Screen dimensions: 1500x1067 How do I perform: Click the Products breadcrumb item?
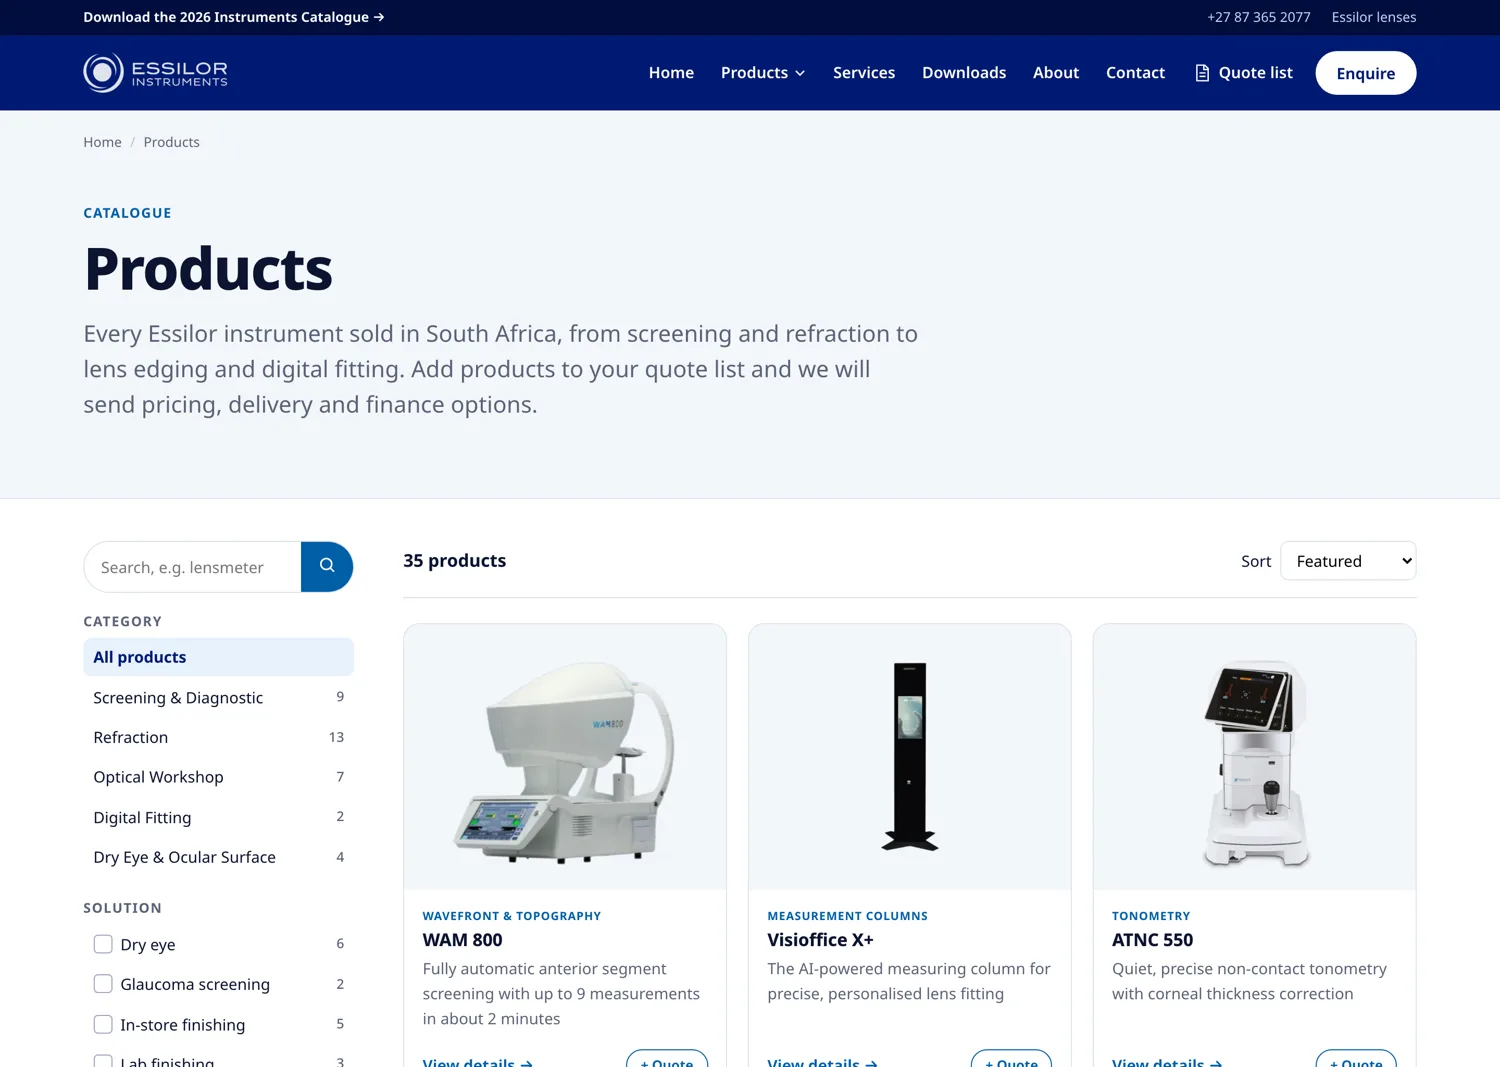(171, 142)
